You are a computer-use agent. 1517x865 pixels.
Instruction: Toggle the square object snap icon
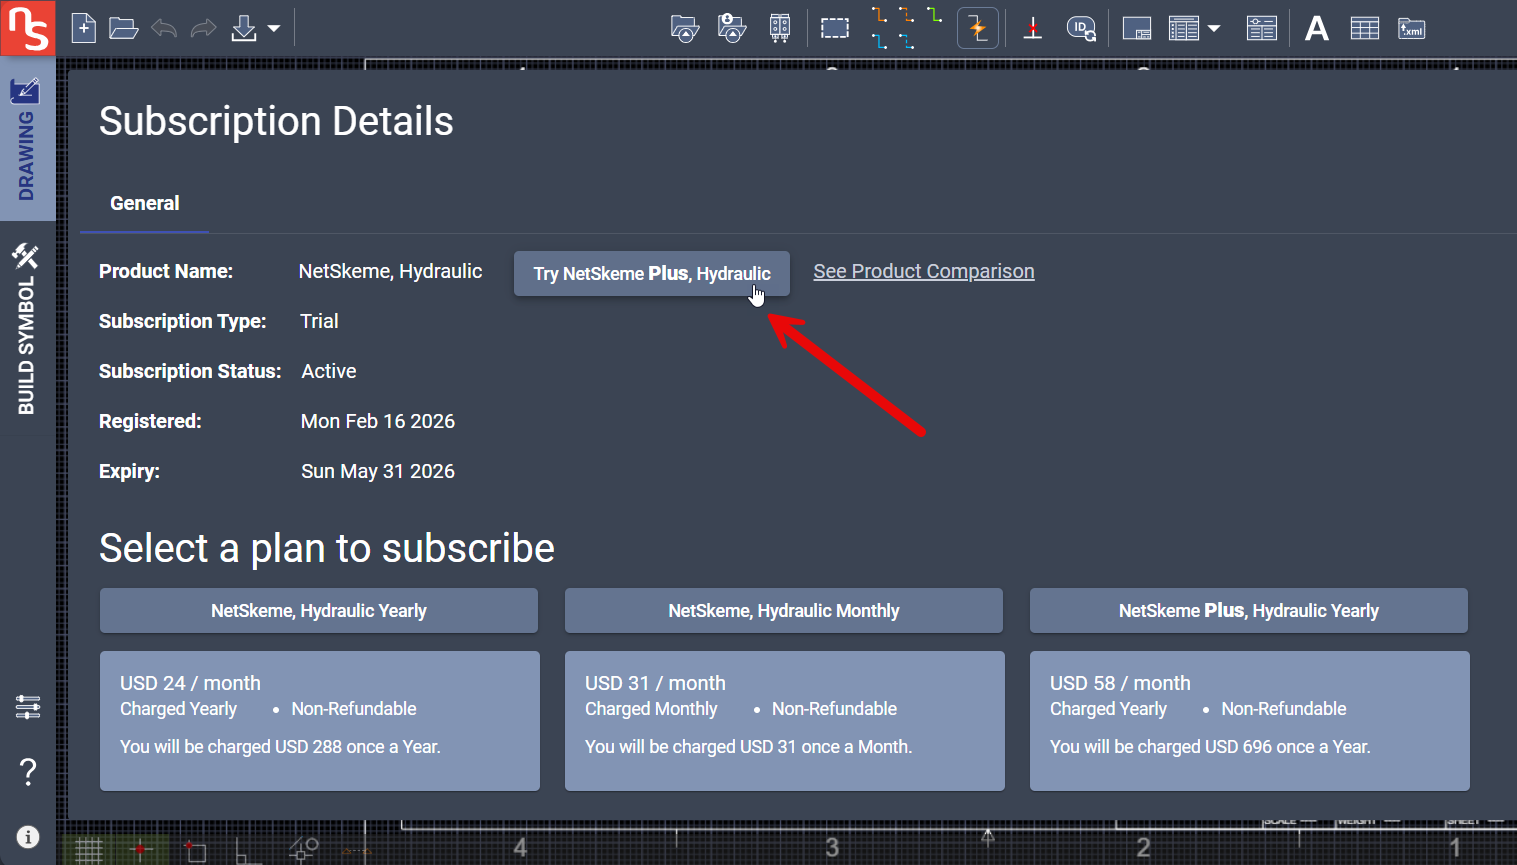[195, 851]
